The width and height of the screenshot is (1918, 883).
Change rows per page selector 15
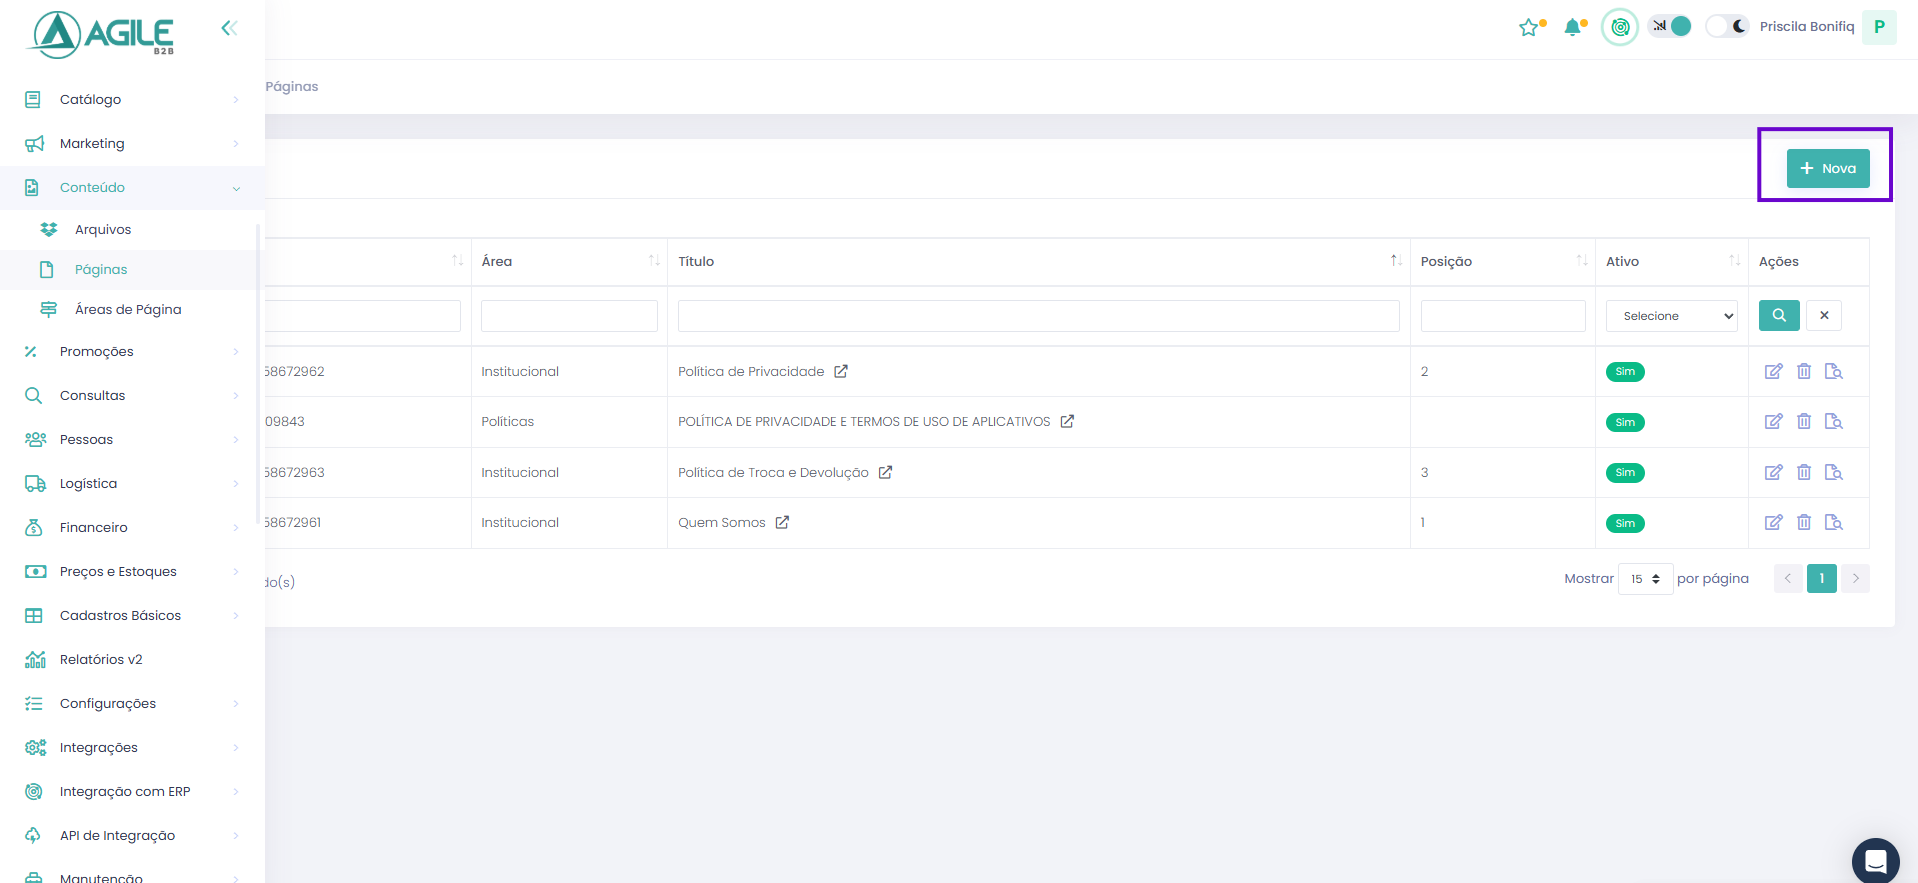[x=1645, y=579]
